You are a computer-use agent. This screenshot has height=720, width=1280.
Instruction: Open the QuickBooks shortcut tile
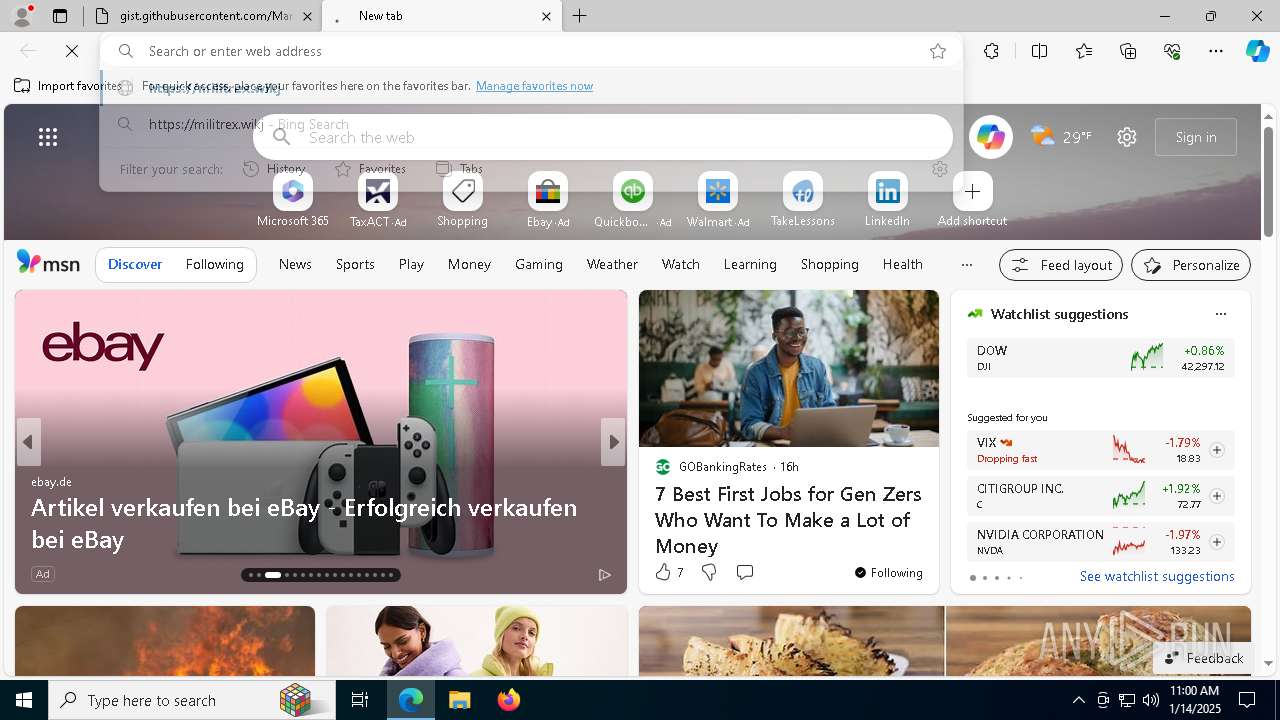pyautogui.click(x=632, y=200)
